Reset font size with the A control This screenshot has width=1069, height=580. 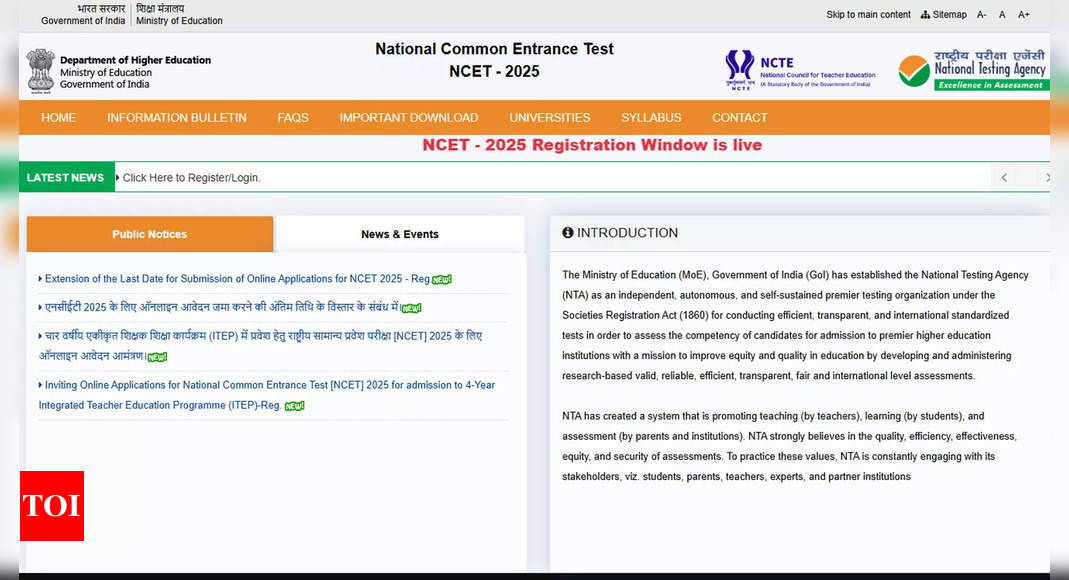[x=1001, y=14]
